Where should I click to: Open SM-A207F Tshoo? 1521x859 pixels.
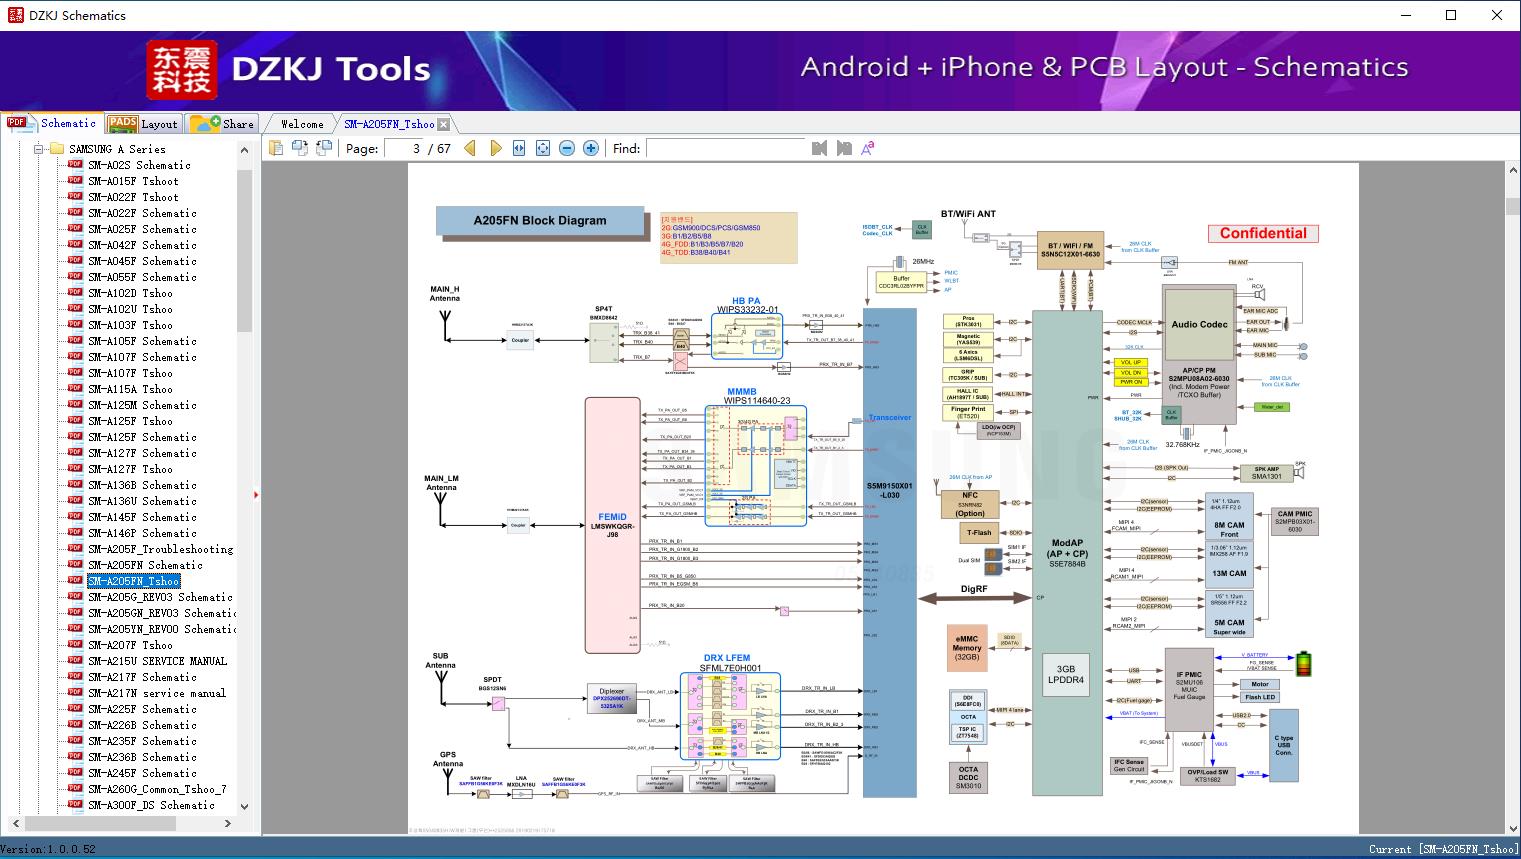[x=130, y=645]
